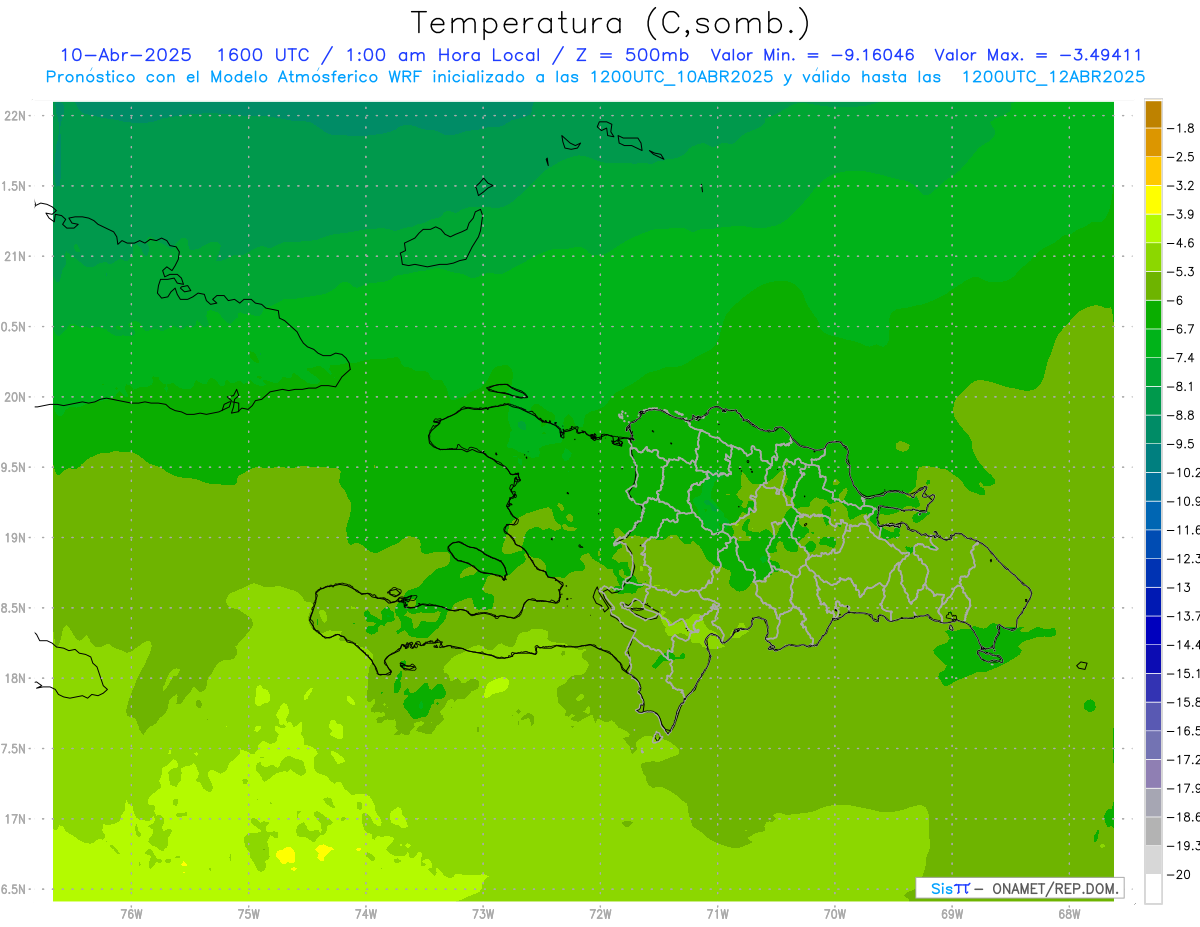1200x927 pixels.
Task: Click the '76W' longitude label
Action: pos(131,914)
